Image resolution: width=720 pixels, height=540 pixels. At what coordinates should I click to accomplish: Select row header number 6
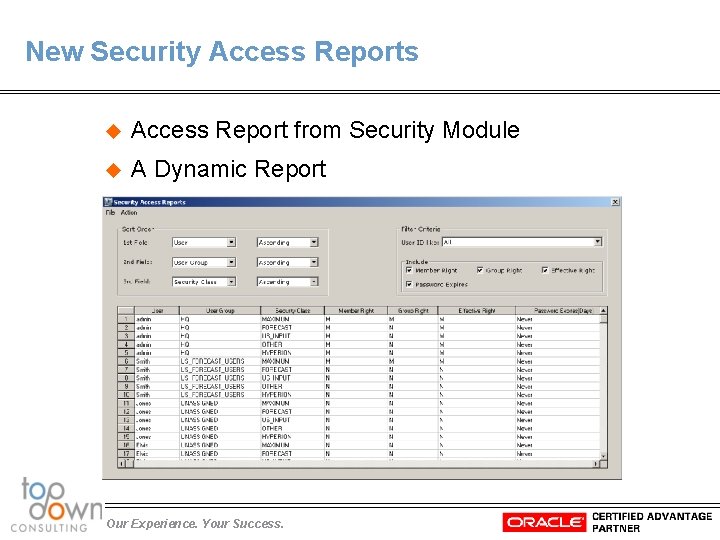point(126,361)
